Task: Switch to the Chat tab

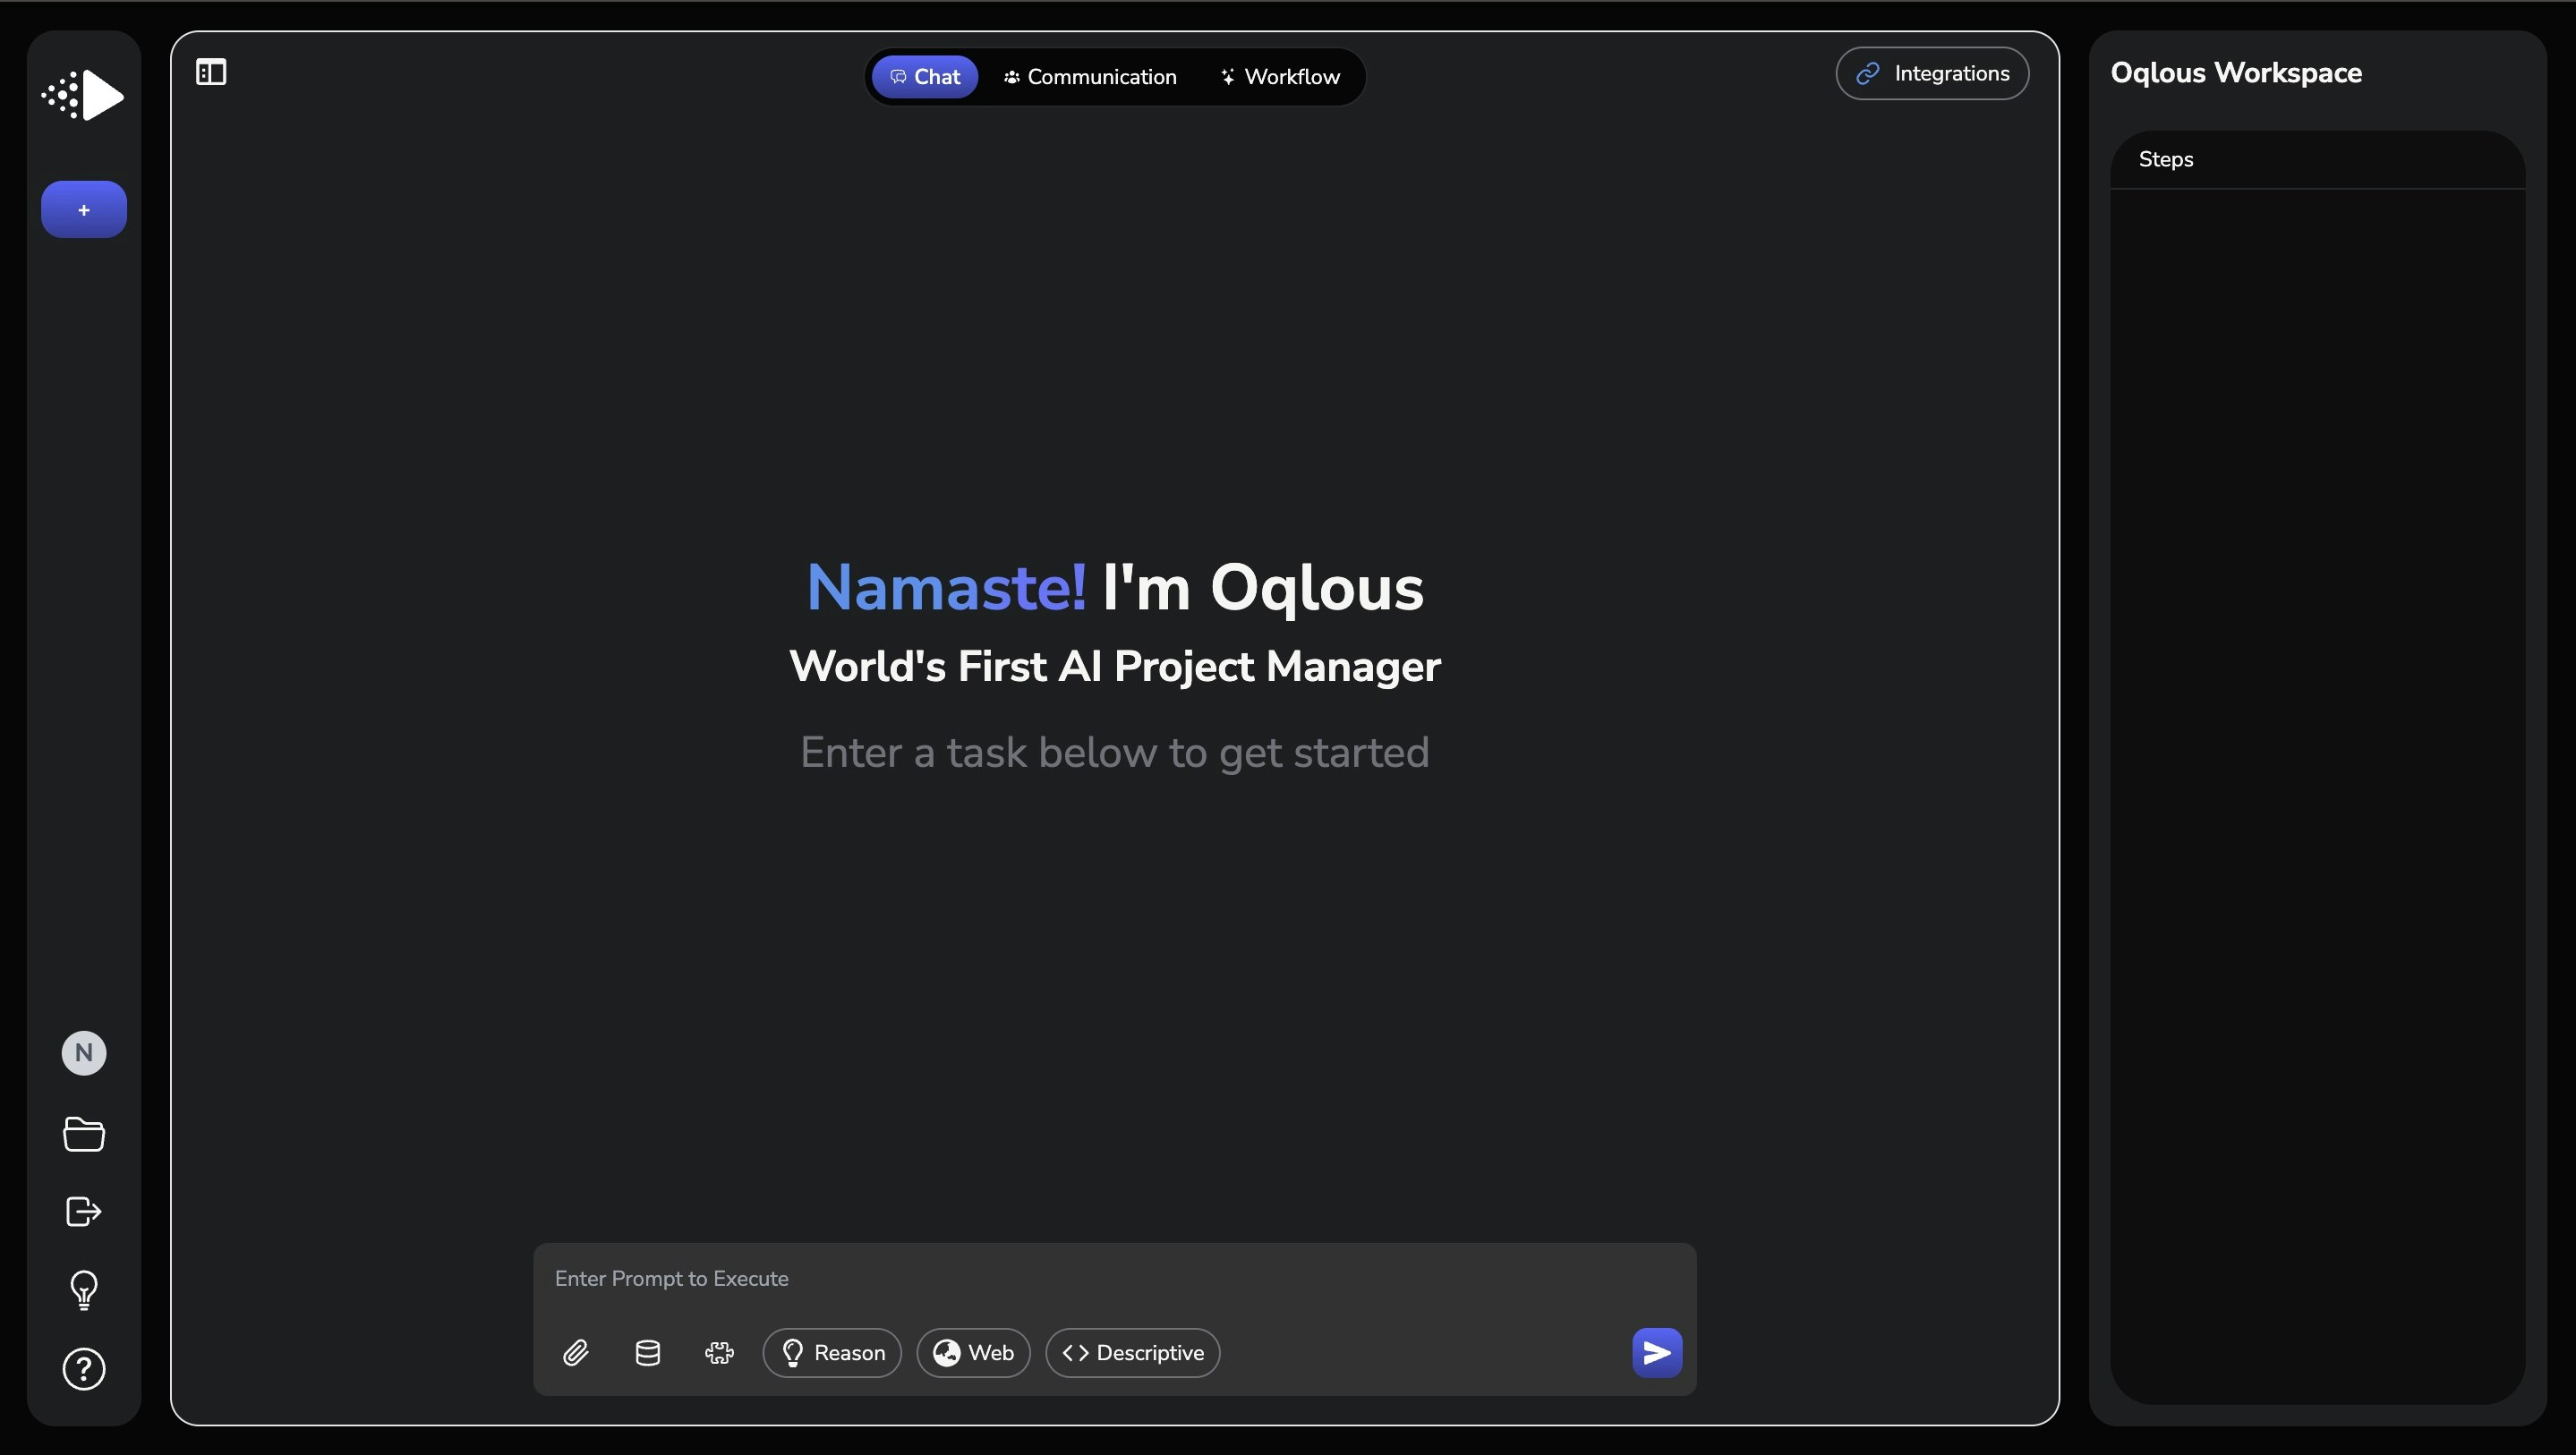Action: coord(925,77)
